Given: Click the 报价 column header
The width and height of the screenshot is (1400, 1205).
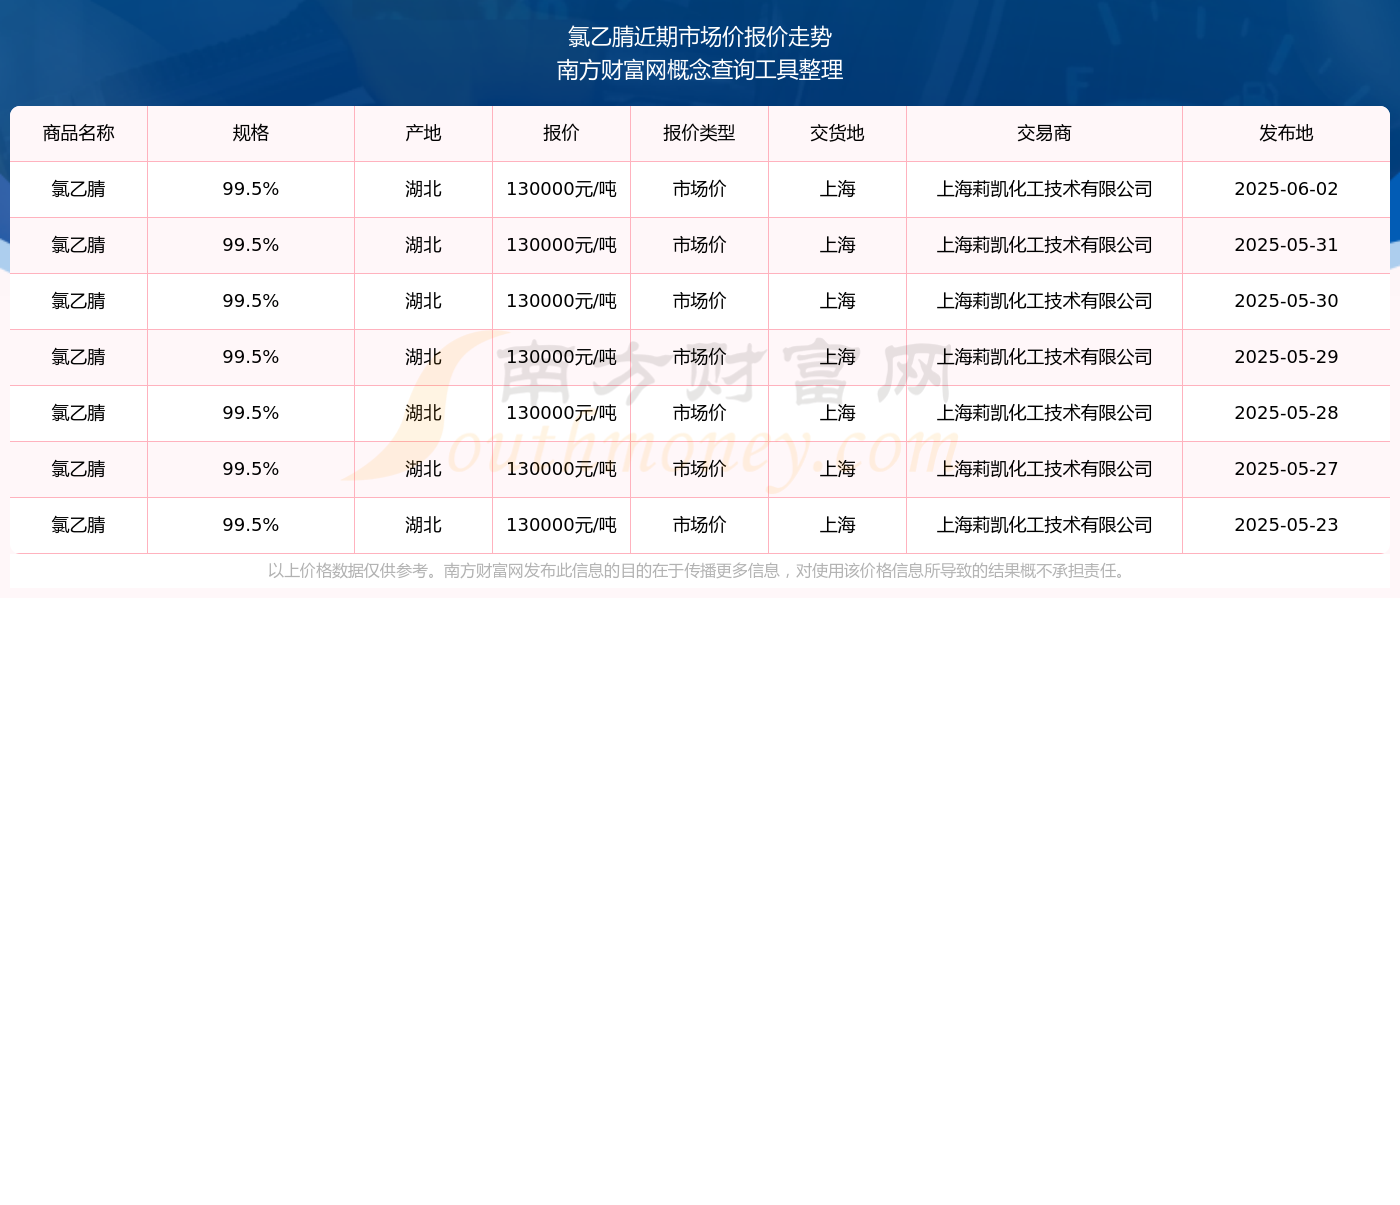Looking at the screenshot, I should pos(561,133).
